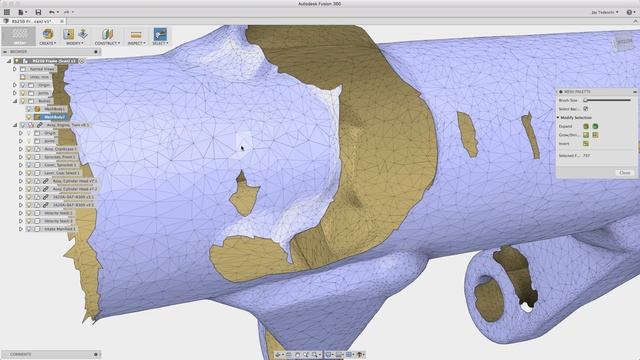This screenshot has height=360, width=640.
Task: Click the Inspect measure icon
Action: point(136,34)
